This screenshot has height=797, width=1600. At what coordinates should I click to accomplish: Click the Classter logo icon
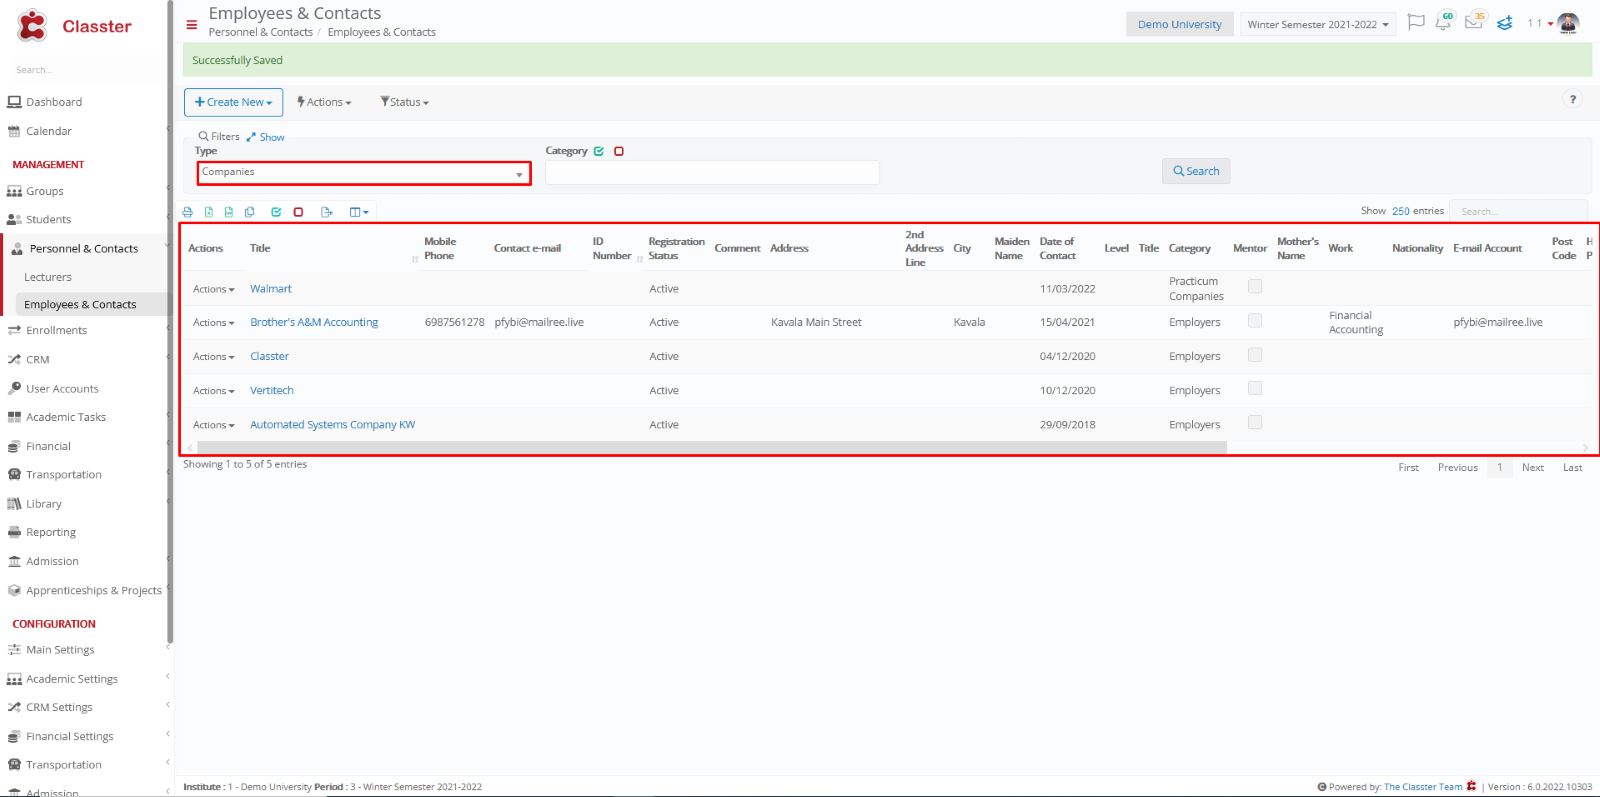click(x=32, y=26)
